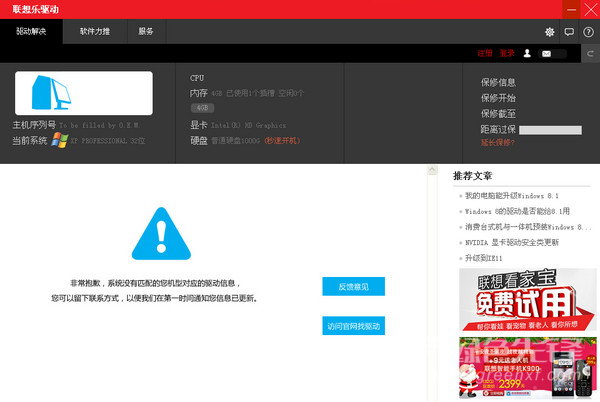Open article NVIDIA 显卡驱动安全类更新
The width and height of the screenshot is (600, 402).
(512, 243)
